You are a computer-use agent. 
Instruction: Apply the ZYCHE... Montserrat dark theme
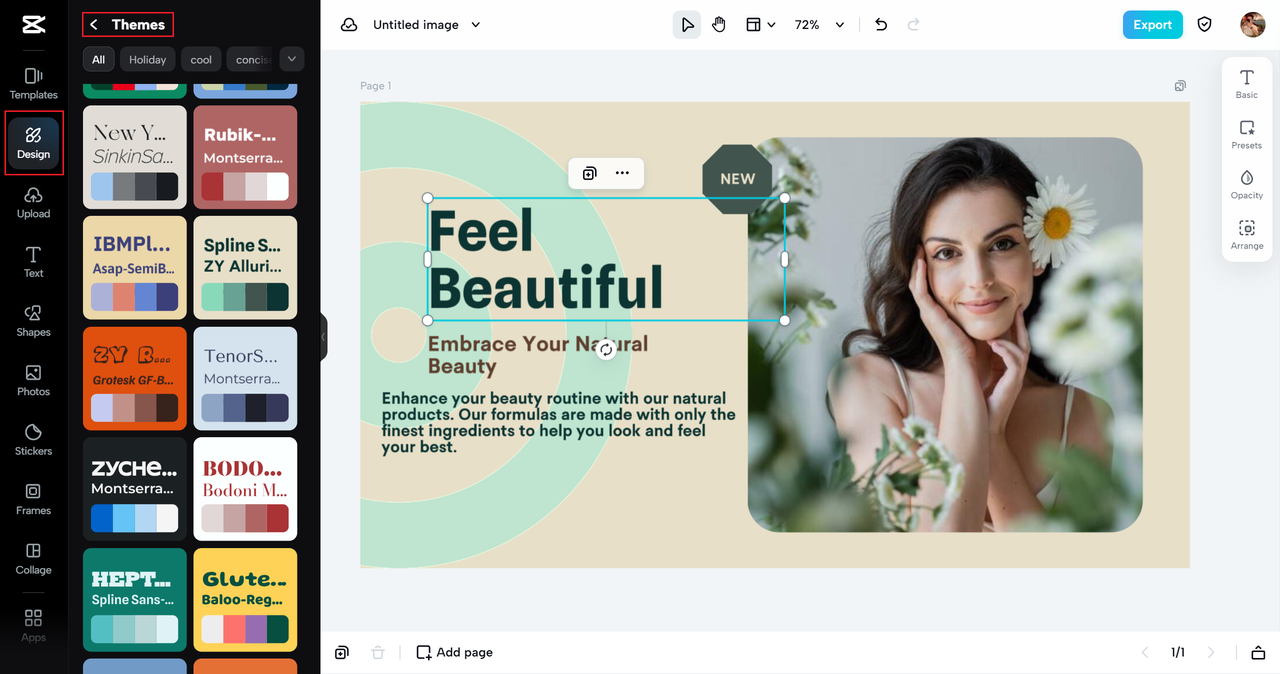point(135,489)
